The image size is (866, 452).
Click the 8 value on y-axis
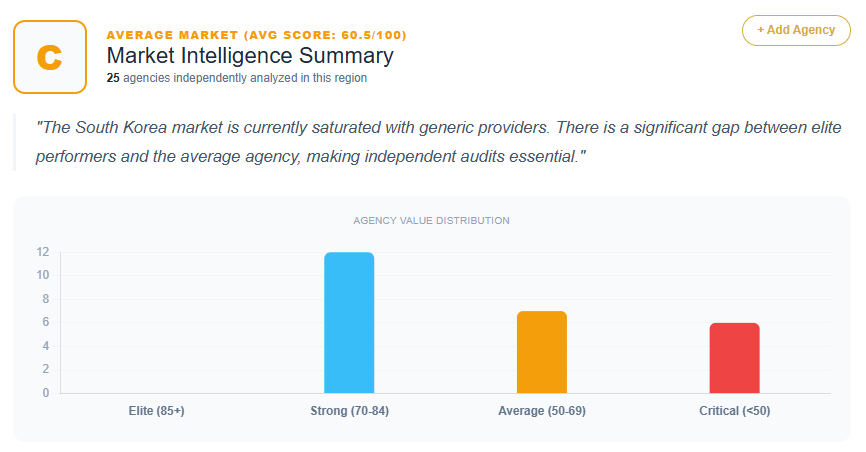point(46,299)
